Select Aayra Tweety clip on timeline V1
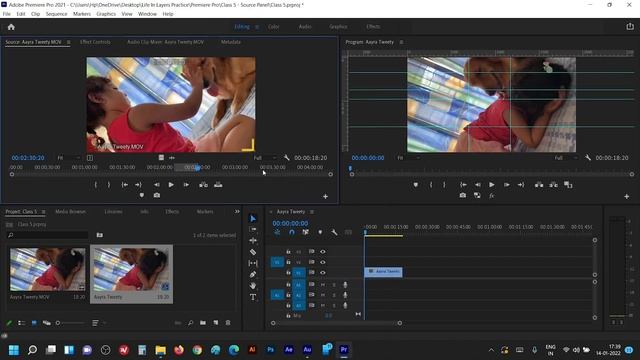Viewport: 640px width, 360px height. coord(383,272)
